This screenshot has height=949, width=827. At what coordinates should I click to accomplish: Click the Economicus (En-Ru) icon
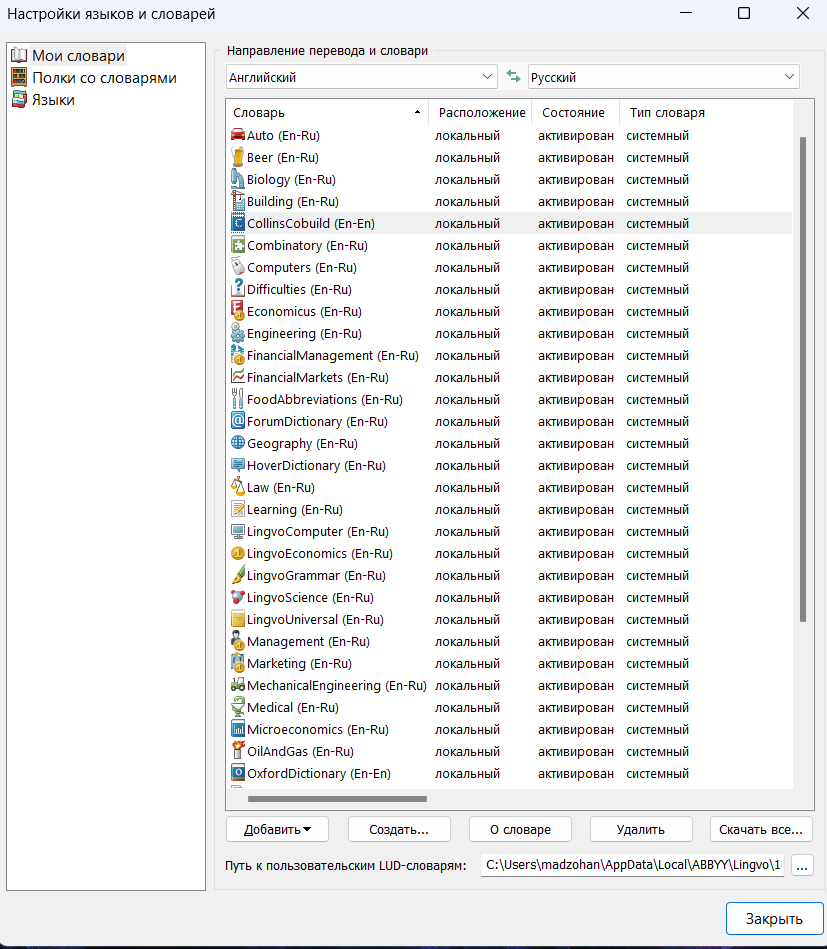point(238,311)
